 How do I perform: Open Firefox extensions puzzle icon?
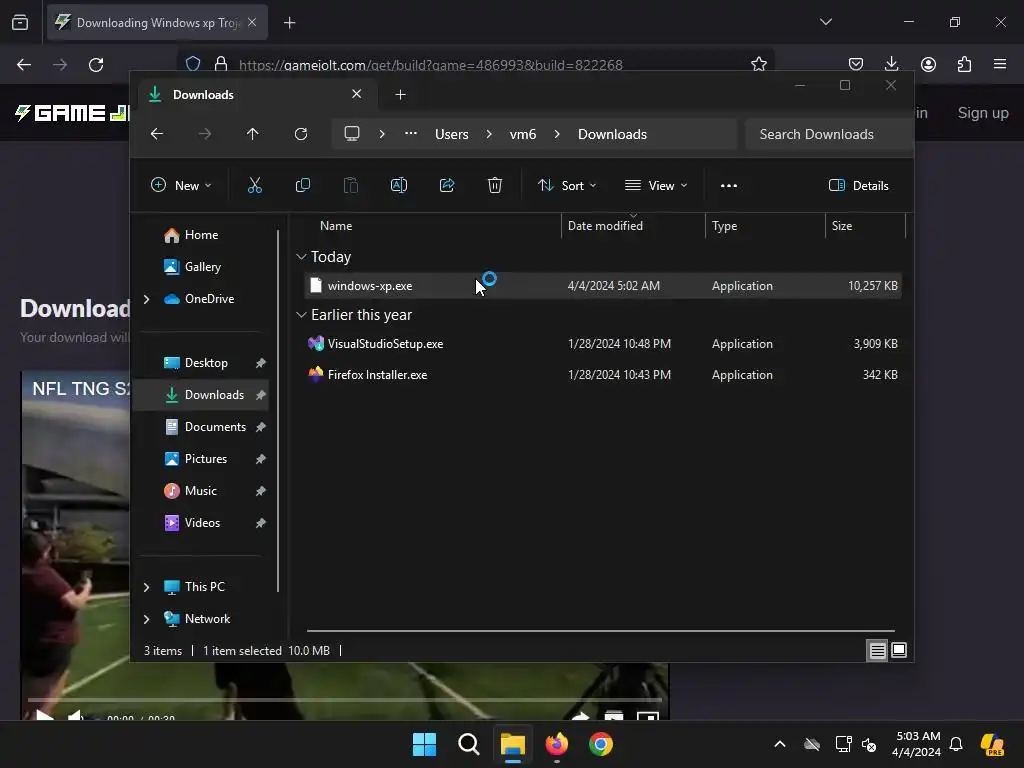coord(965,64)
